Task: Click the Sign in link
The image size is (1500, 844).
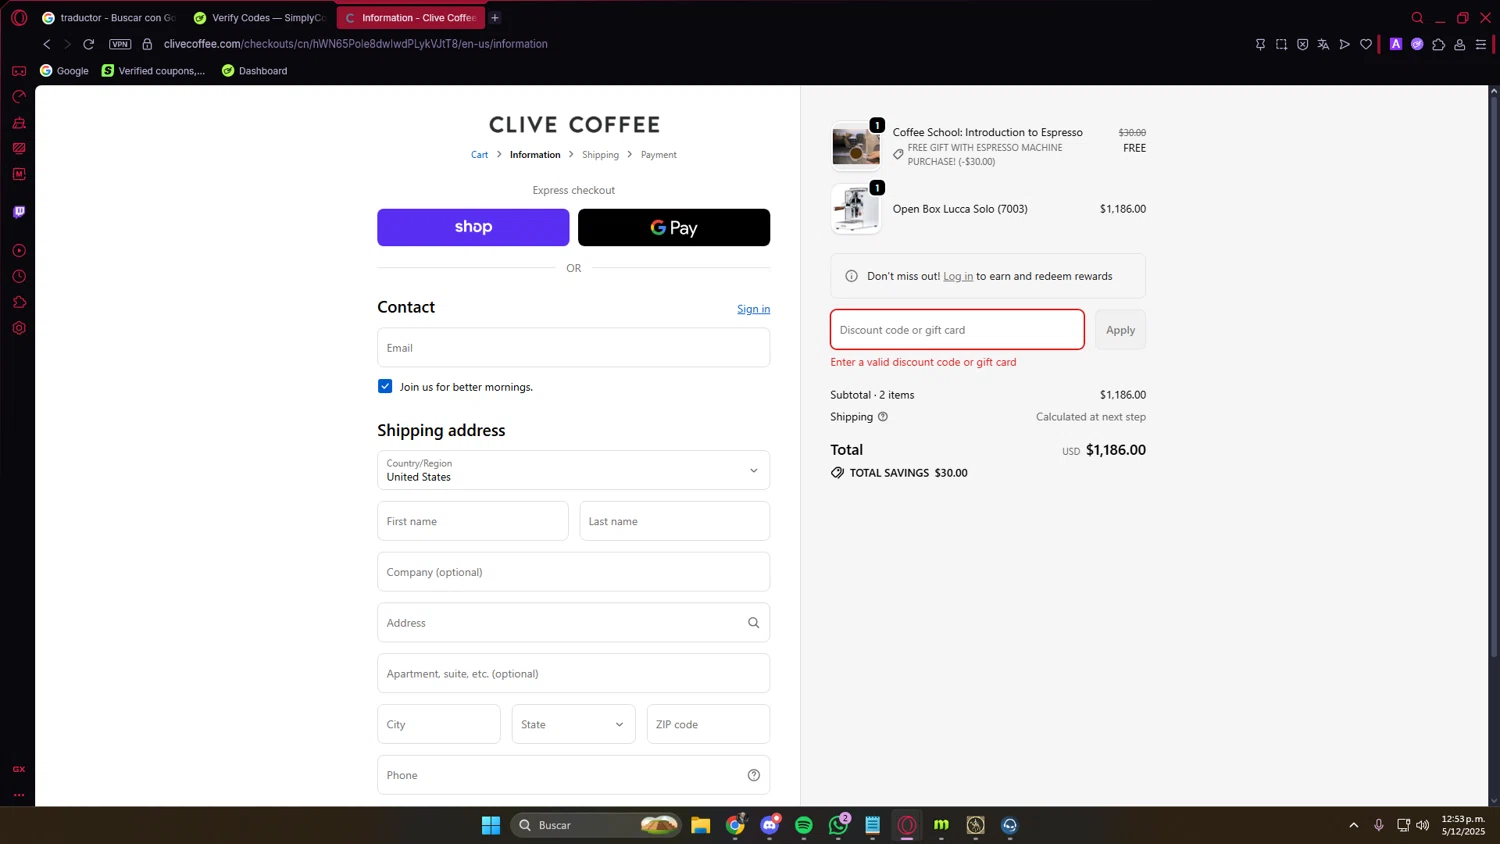Action: click(x=753, y=309)
